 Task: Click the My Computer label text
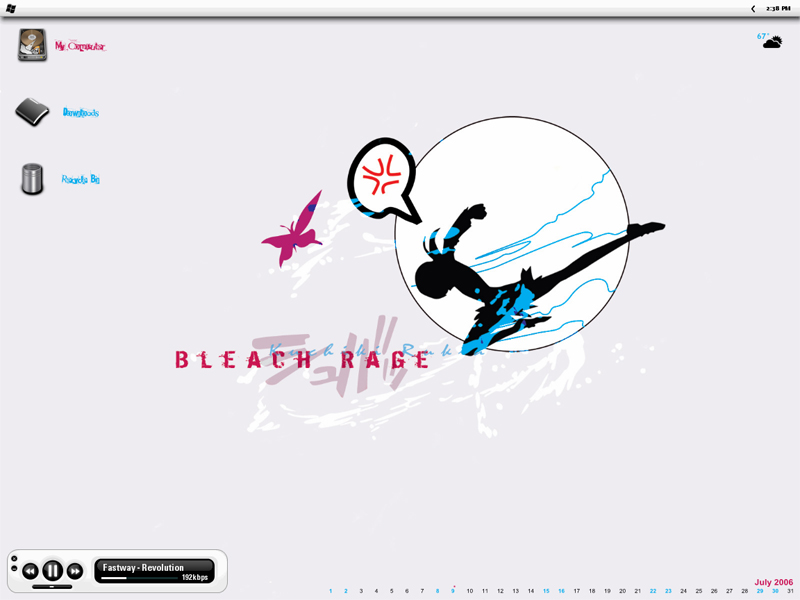(80, 46)
